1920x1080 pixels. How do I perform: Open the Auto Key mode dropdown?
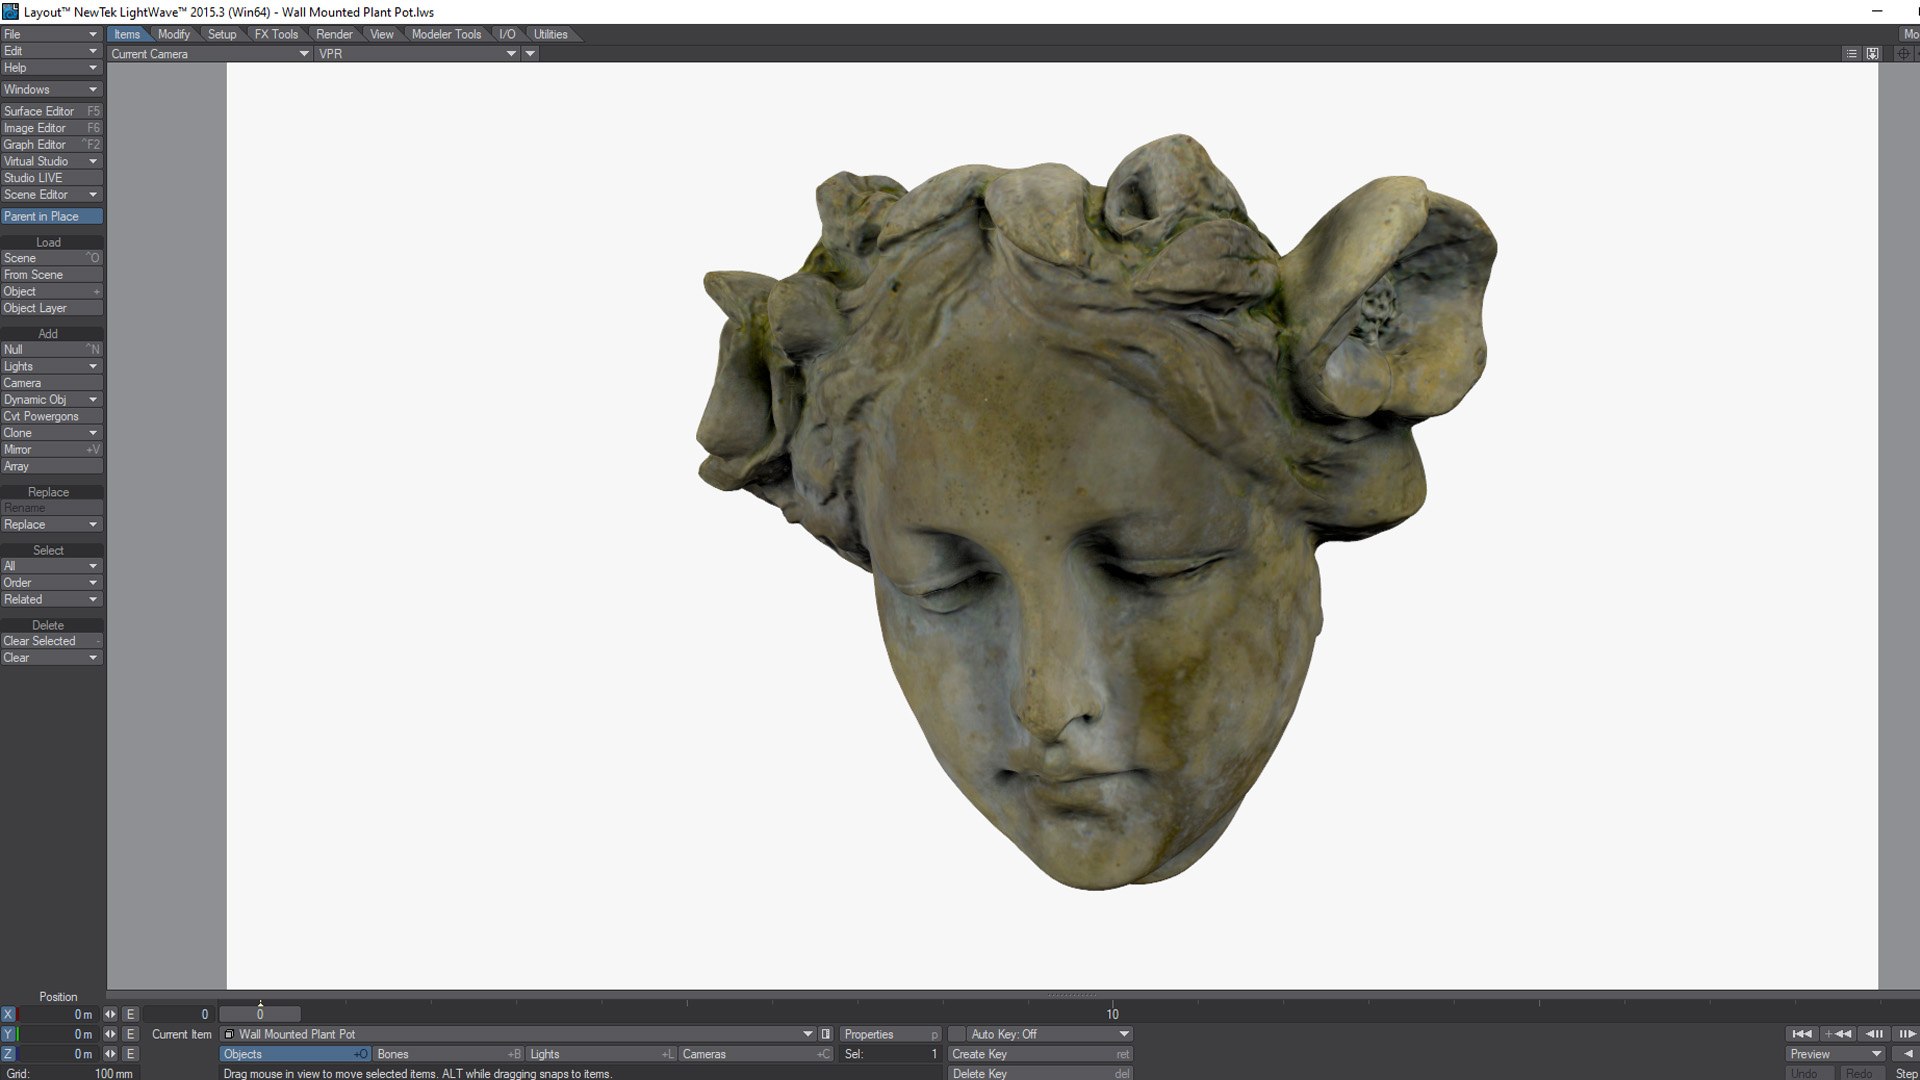(1124, 1034)
